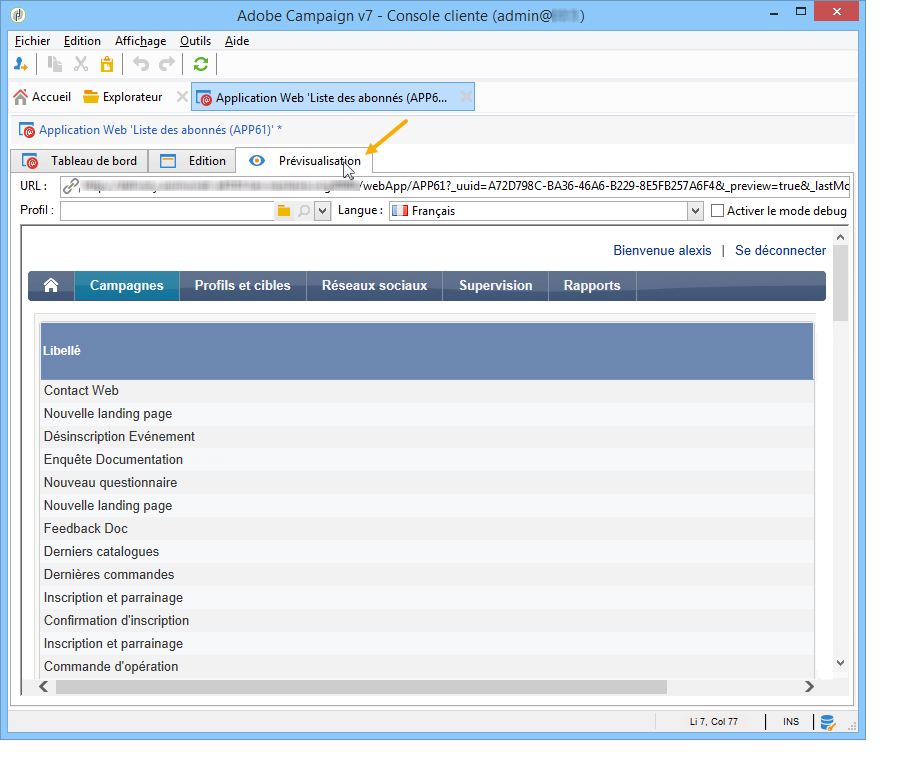Screen dimensions: 919x781
Task: Open the Outils menu
Action: pos(195,41)
